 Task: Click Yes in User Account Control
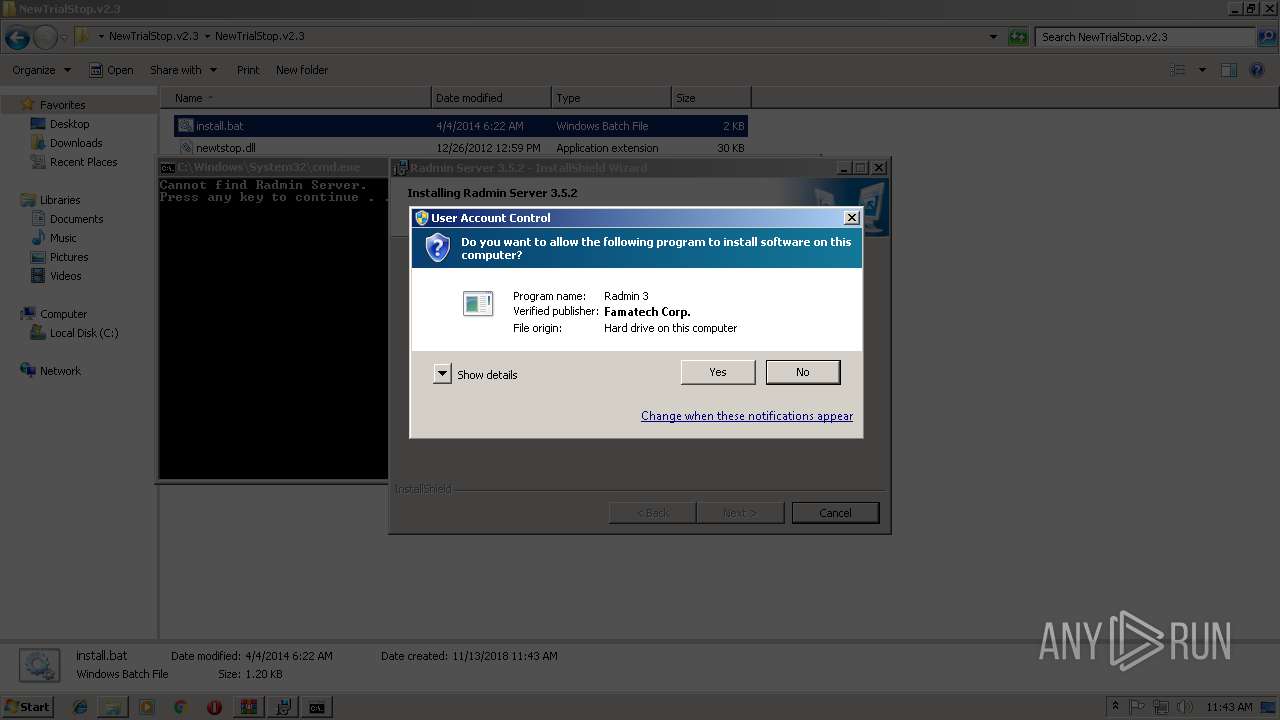tap(718, 372)
